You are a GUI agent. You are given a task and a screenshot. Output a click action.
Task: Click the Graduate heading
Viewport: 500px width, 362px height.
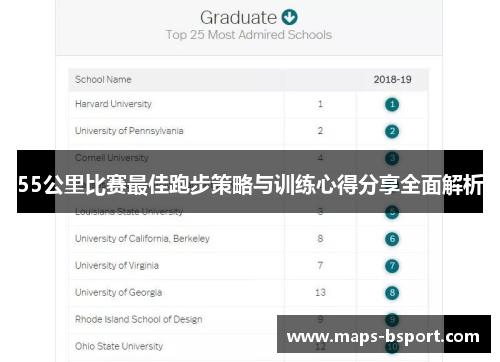coord(238,17)
